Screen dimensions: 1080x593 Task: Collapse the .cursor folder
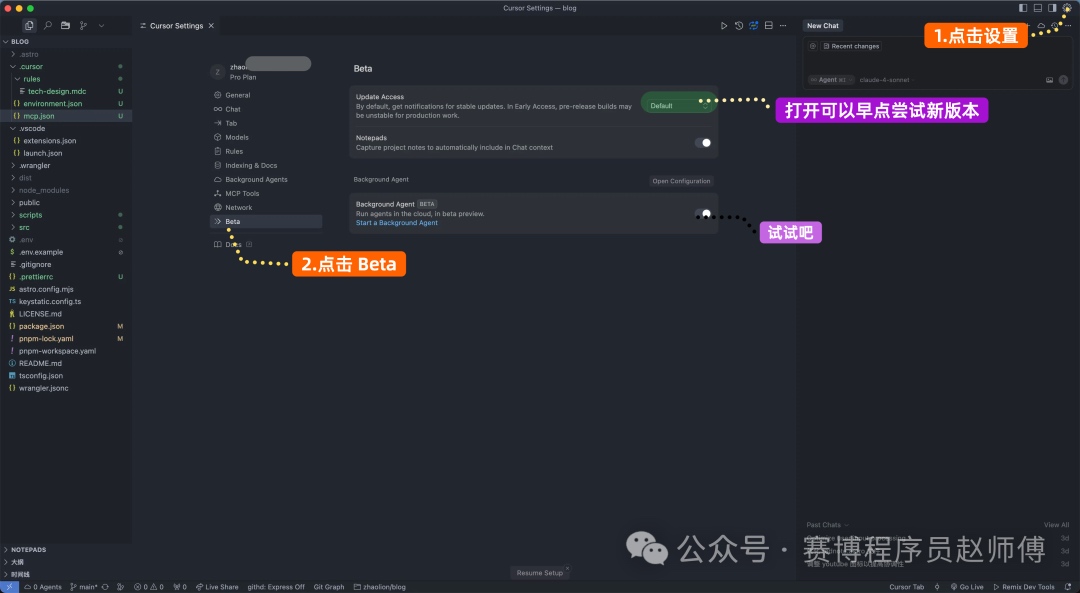tap(66, 67)
